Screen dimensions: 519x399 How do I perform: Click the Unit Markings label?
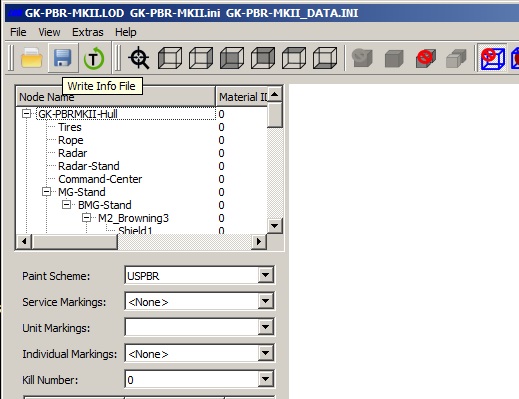[x=56, y=328]
